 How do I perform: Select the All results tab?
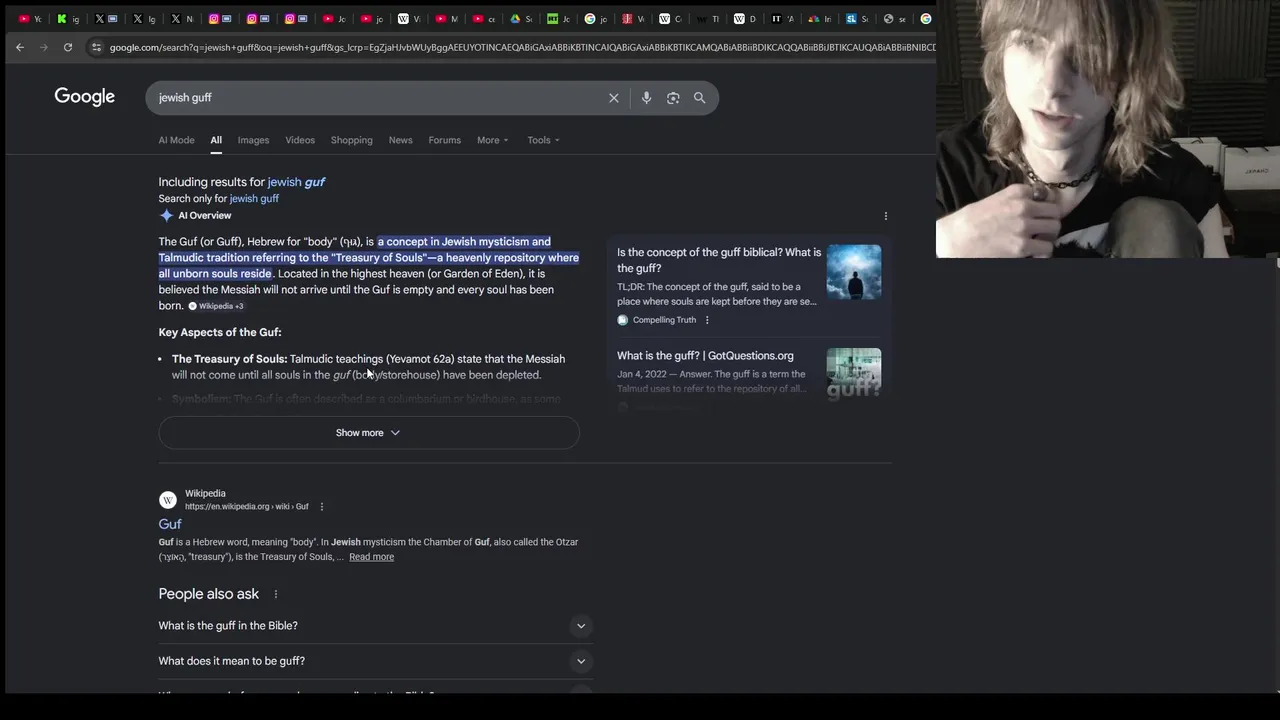[x=216, y=140]
